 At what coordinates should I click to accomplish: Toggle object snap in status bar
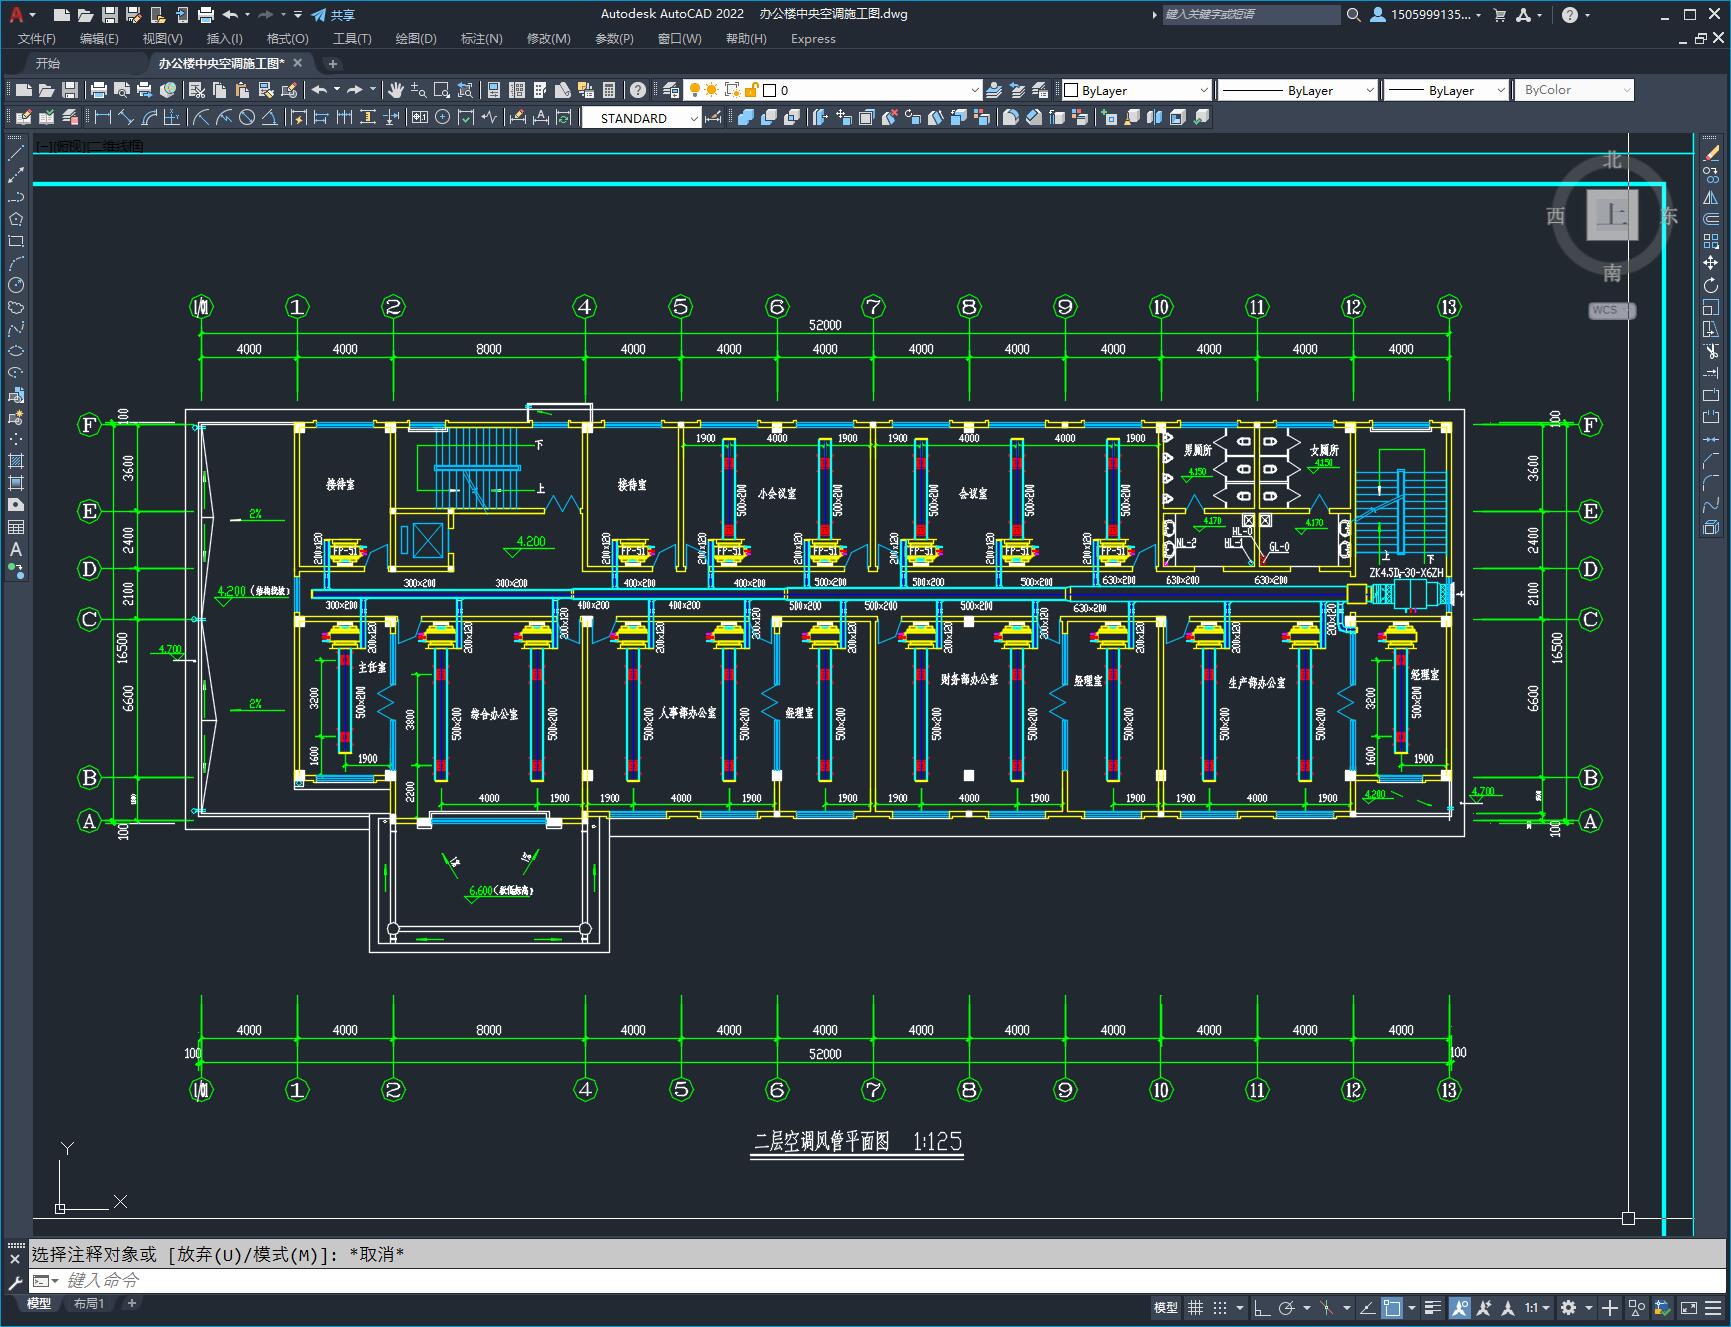coord(1391,1307)
